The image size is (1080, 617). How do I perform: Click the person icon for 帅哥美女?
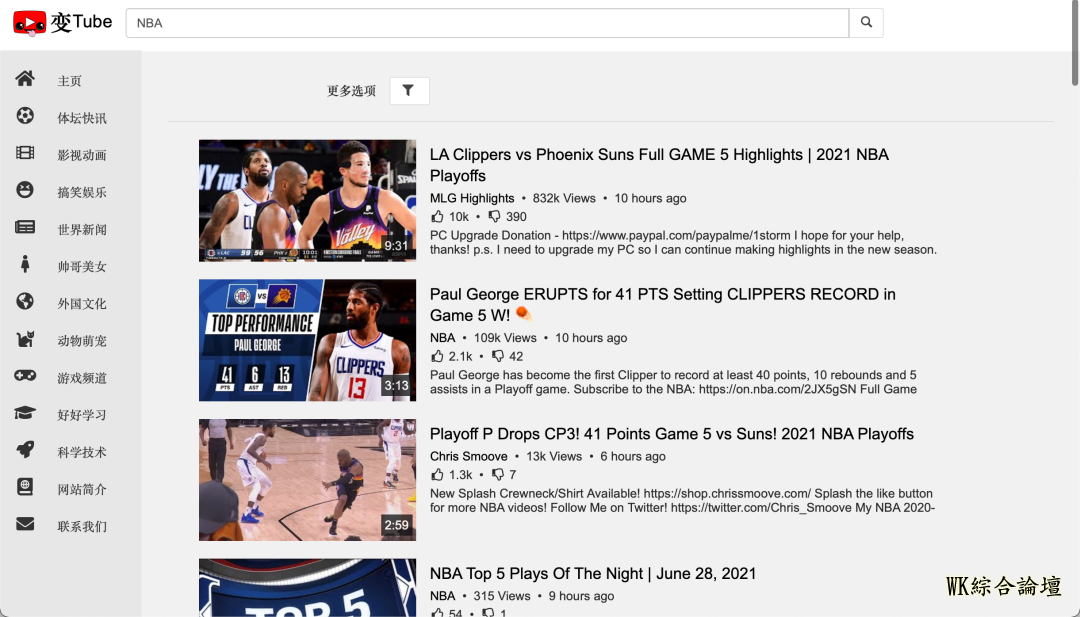[x=25, y=264]
